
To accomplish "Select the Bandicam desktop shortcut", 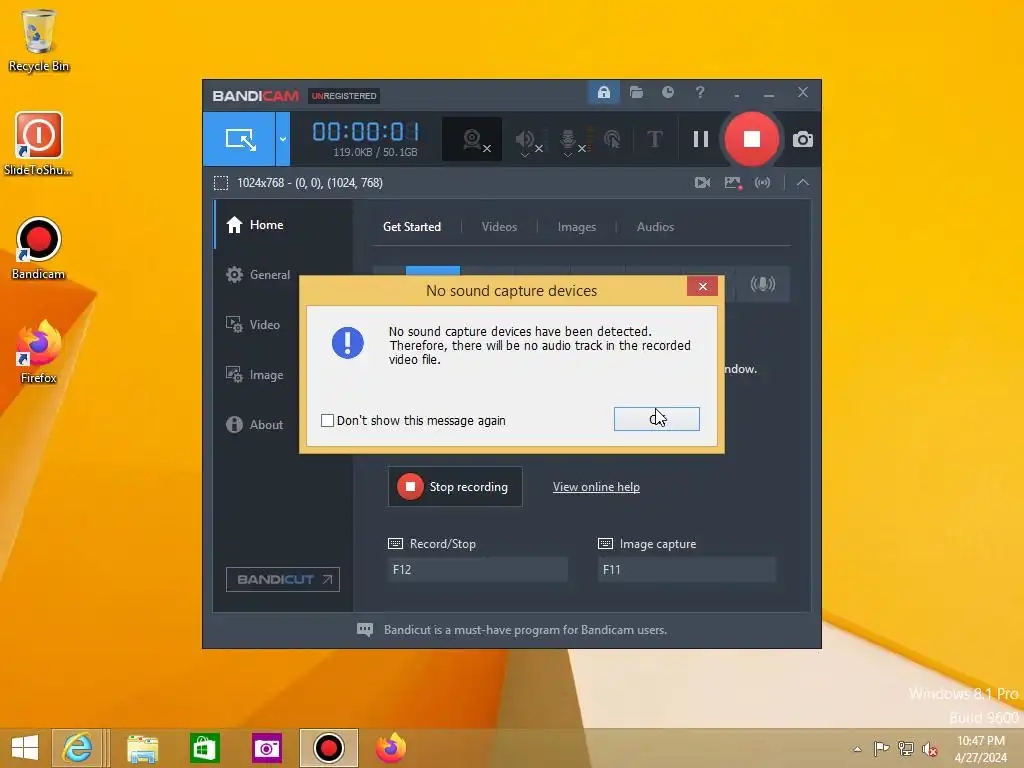I will (38, 248).
